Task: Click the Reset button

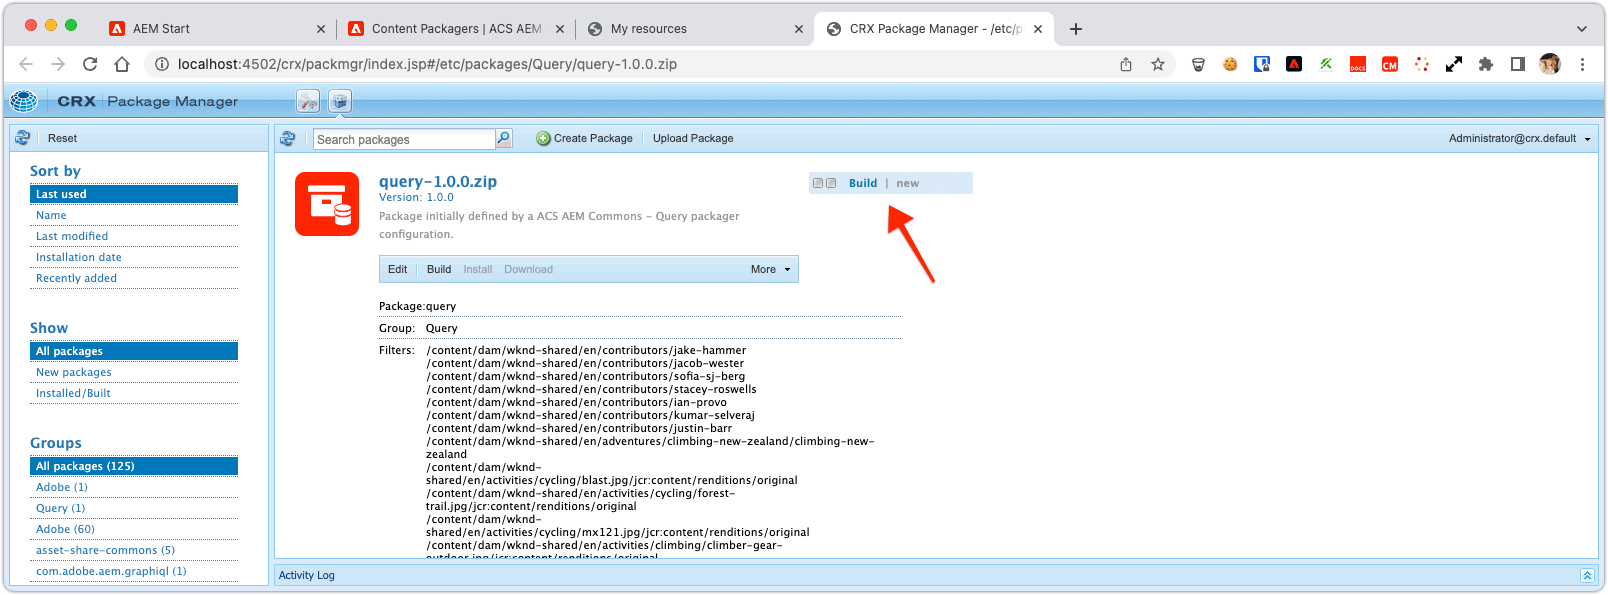Action: coord(62,138)
